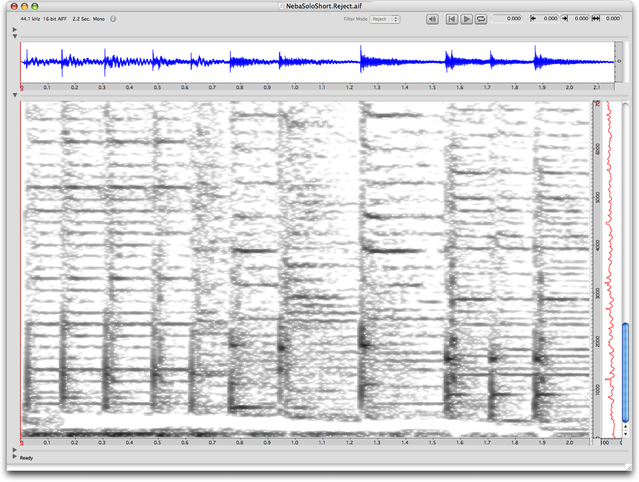639x482 pixels.
Task: Expand the right-pointing triangle above the waveform
Action: pos(15,30)
